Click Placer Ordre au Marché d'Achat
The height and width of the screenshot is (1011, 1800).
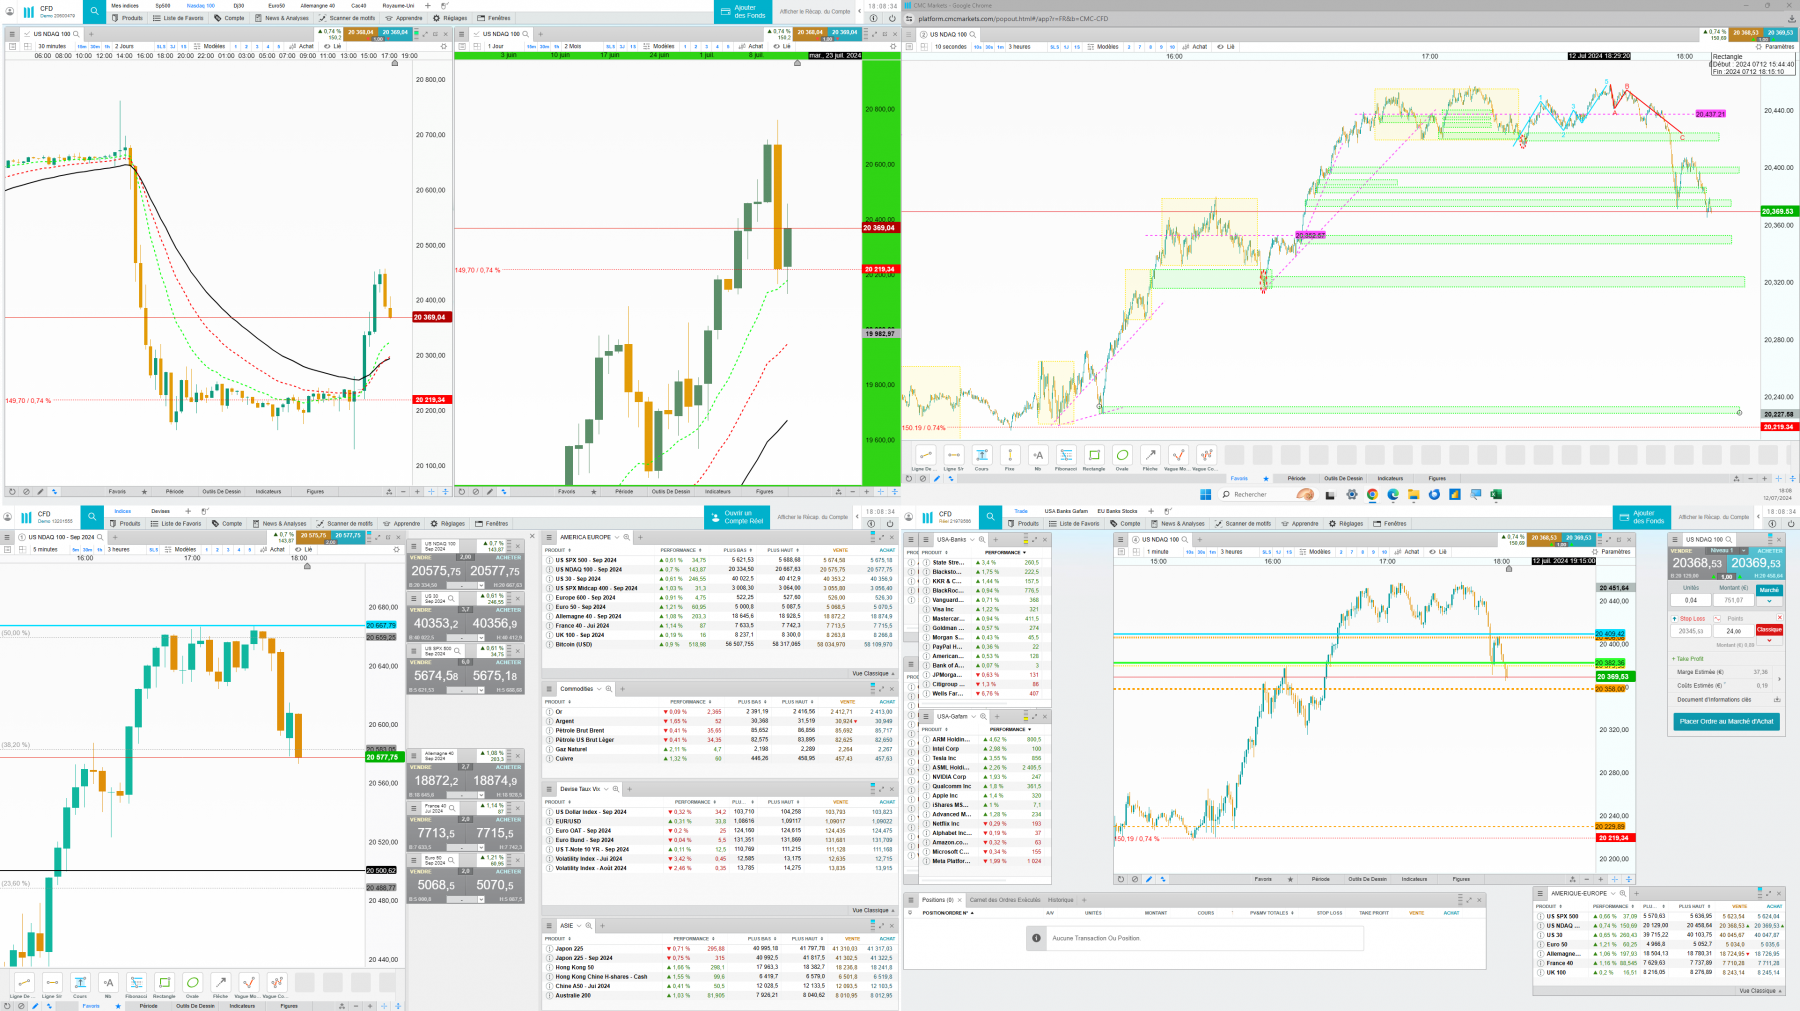[1727, 721]
